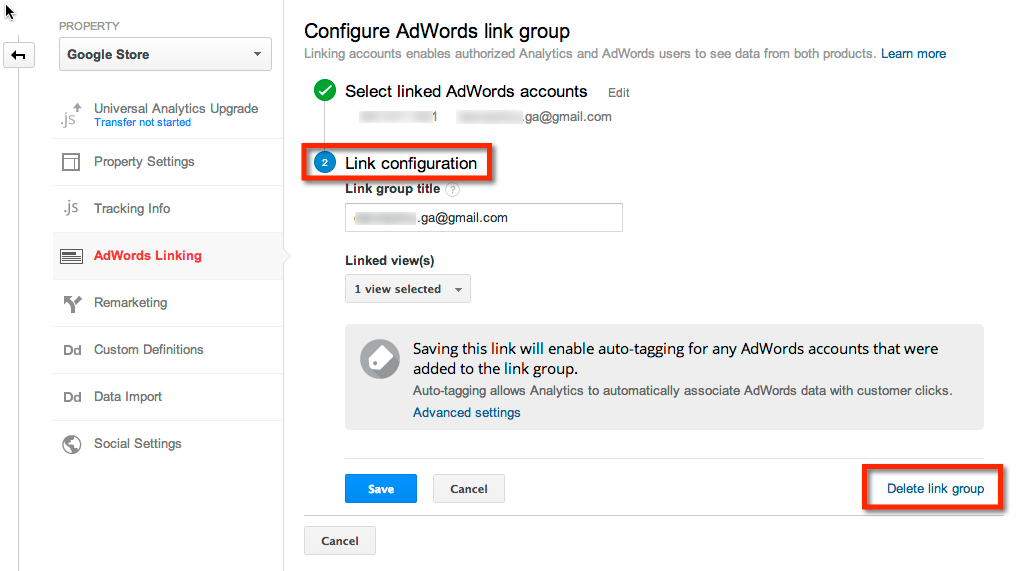Image resolution: width=1023 pixels, height=571 pixels.
Task: Click the help icon beside Link group title
Action: 452,189
